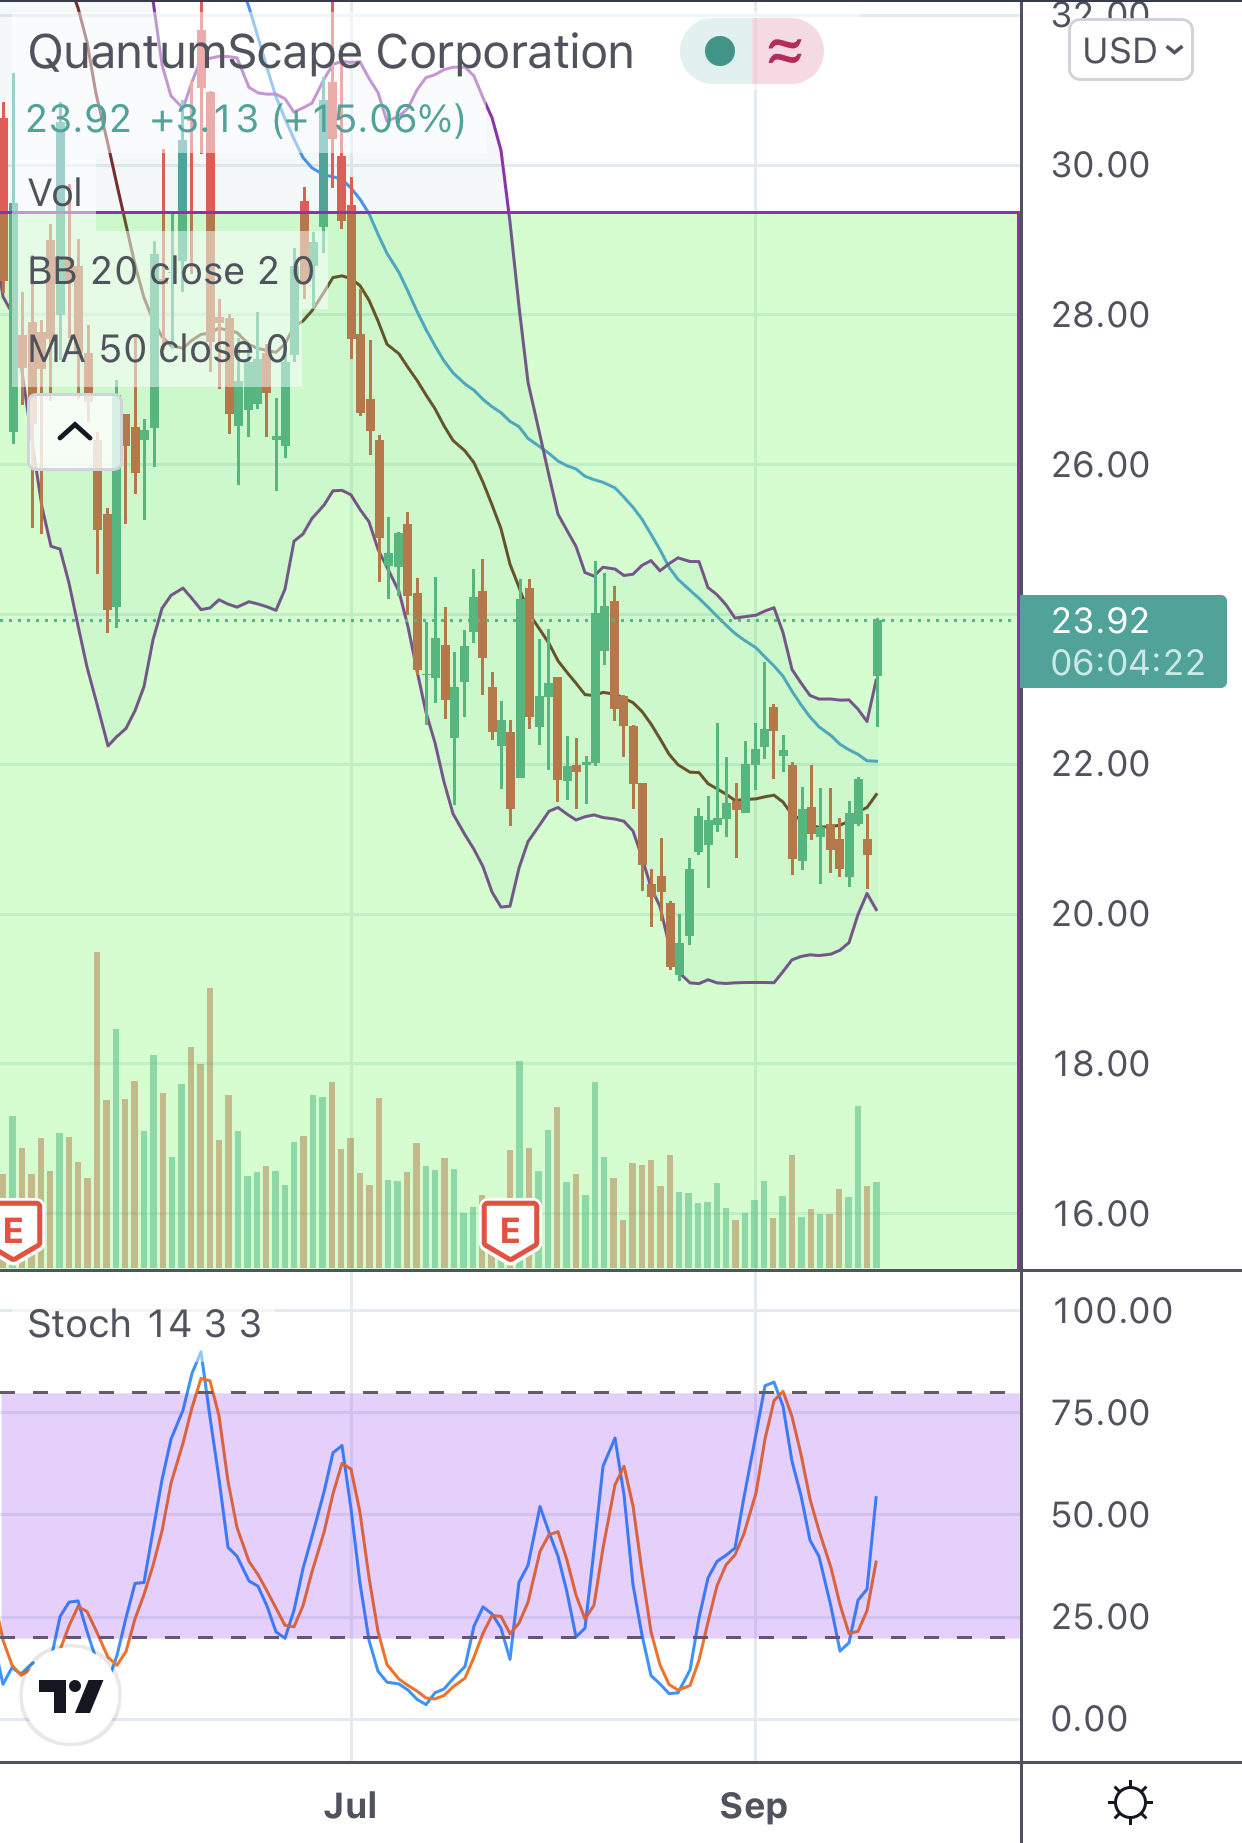The image size is (1242, 1843).
Task: Click the Jul label on time axis
Action: 351,1805
